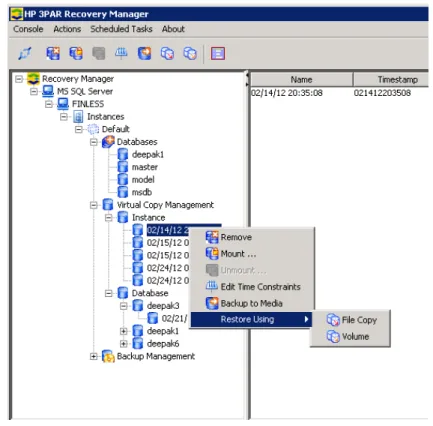This screenshot has height=426, width=433.
Task: Click the FINLESS host icon
Action: (x=63, y=104)
